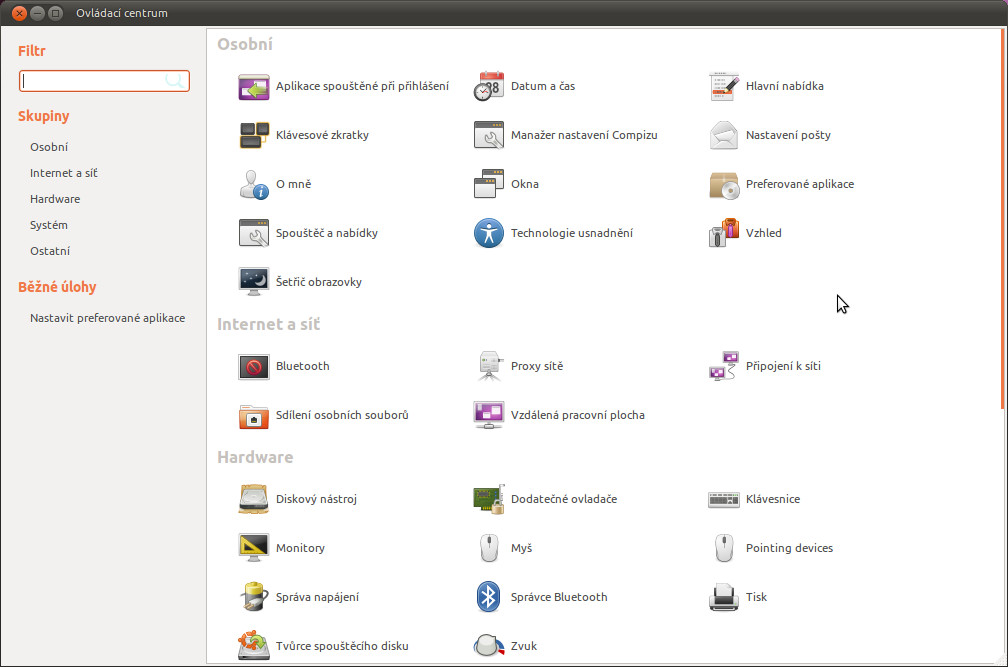This screenshot has height=667, width=1008.
Task: Select the Osobní group in sidebar
Action: [x=49, y=147]
